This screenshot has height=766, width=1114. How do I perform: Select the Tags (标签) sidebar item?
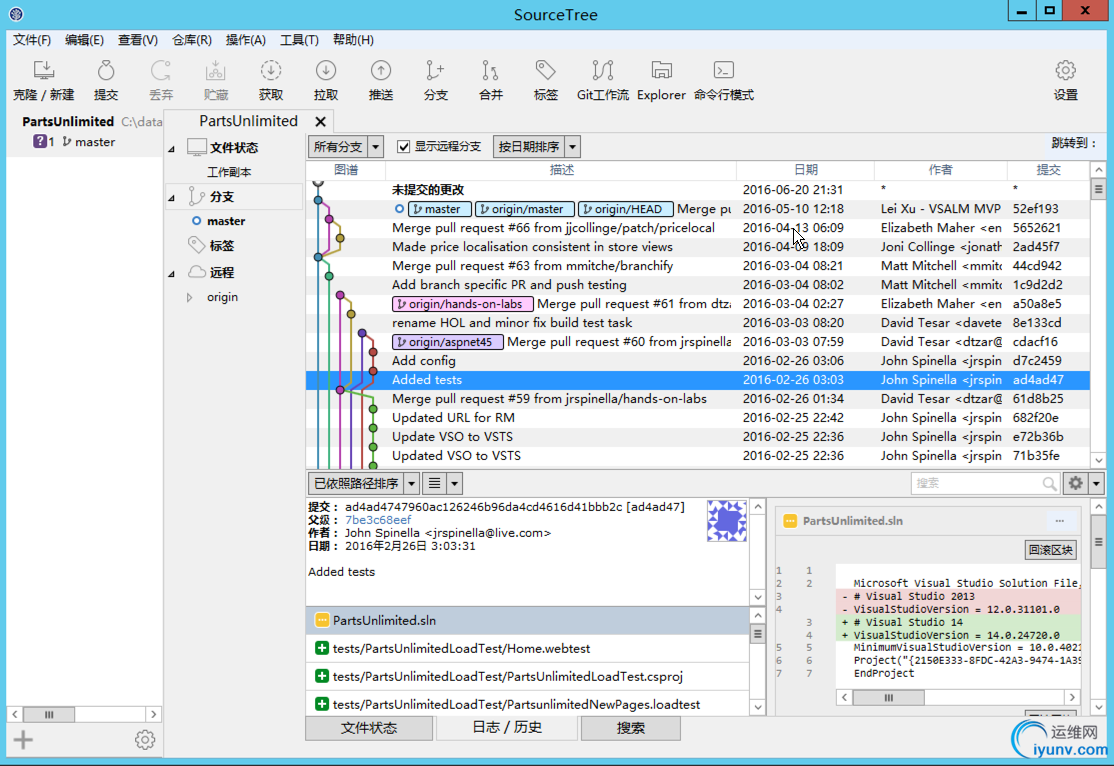pyautogui.click(x=221, y=246)
